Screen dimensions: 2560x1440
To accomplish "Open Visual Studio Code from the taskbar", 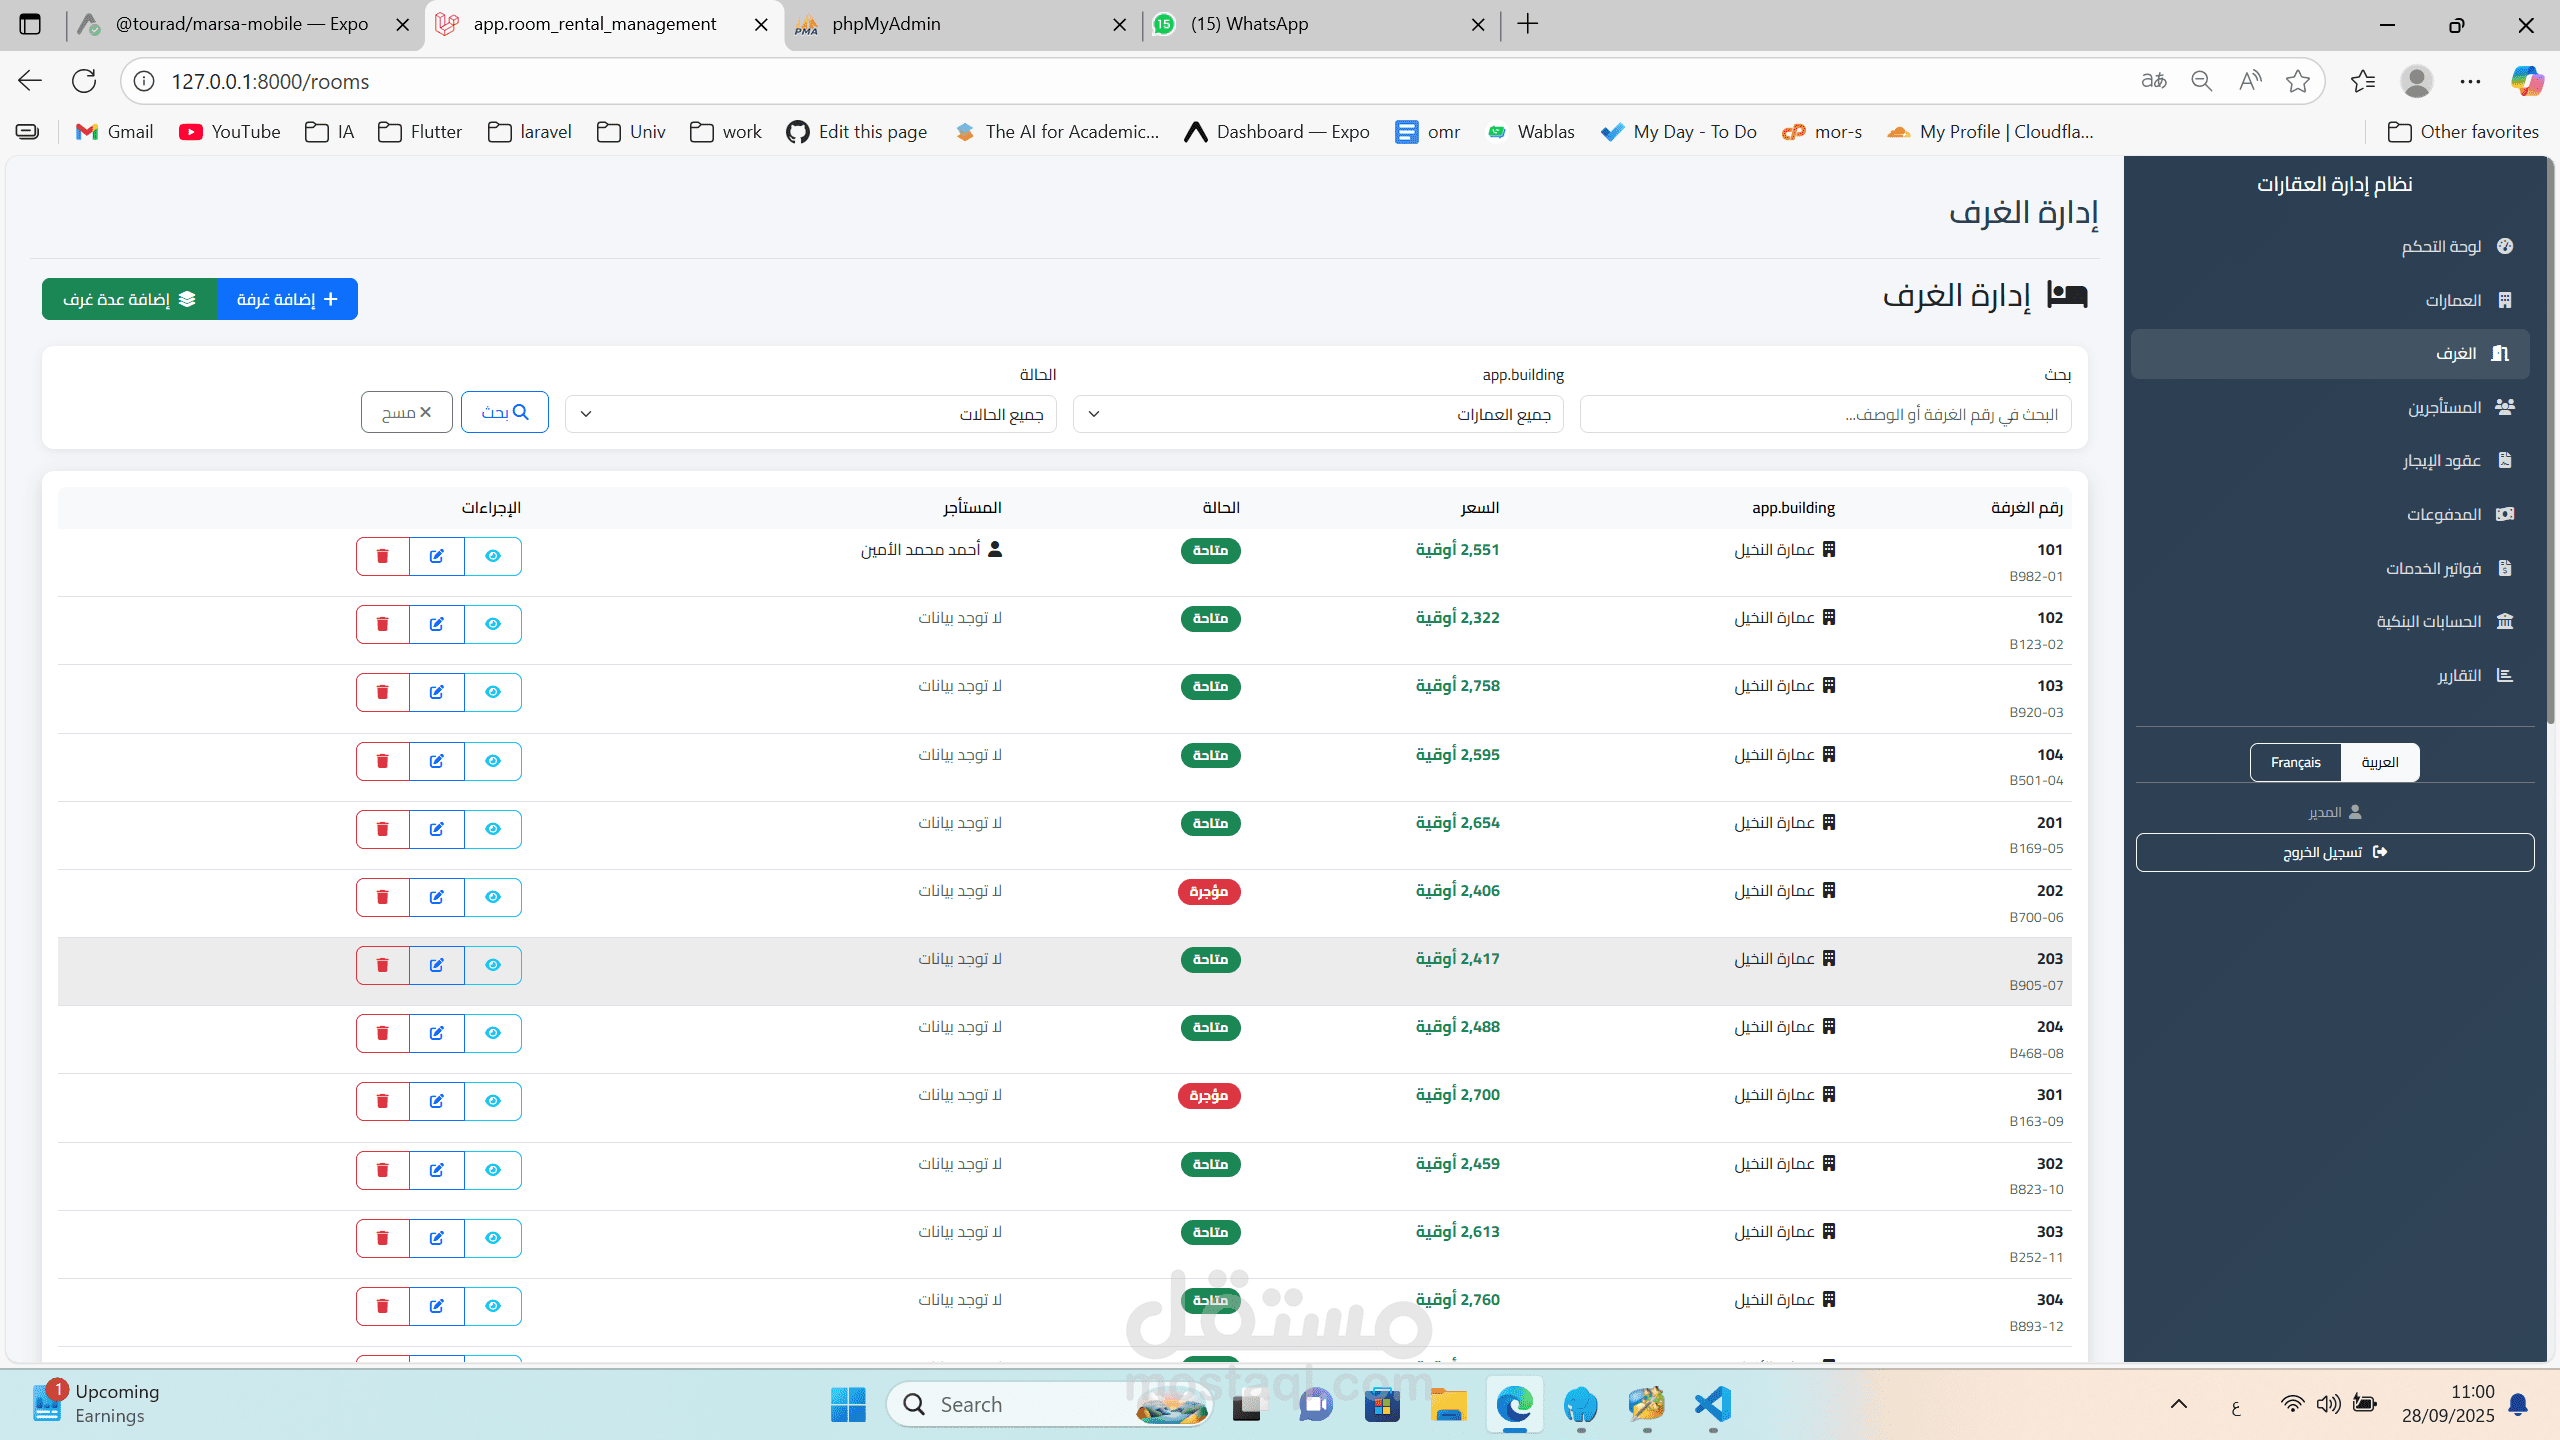I will click(x=1713, y=1405).
